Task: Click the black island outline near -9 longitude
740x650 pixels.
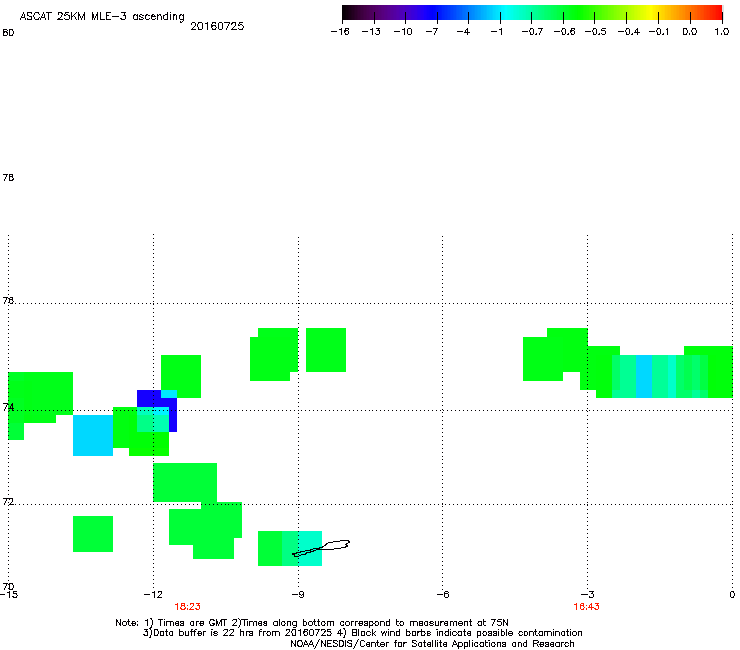Action: 321,548
